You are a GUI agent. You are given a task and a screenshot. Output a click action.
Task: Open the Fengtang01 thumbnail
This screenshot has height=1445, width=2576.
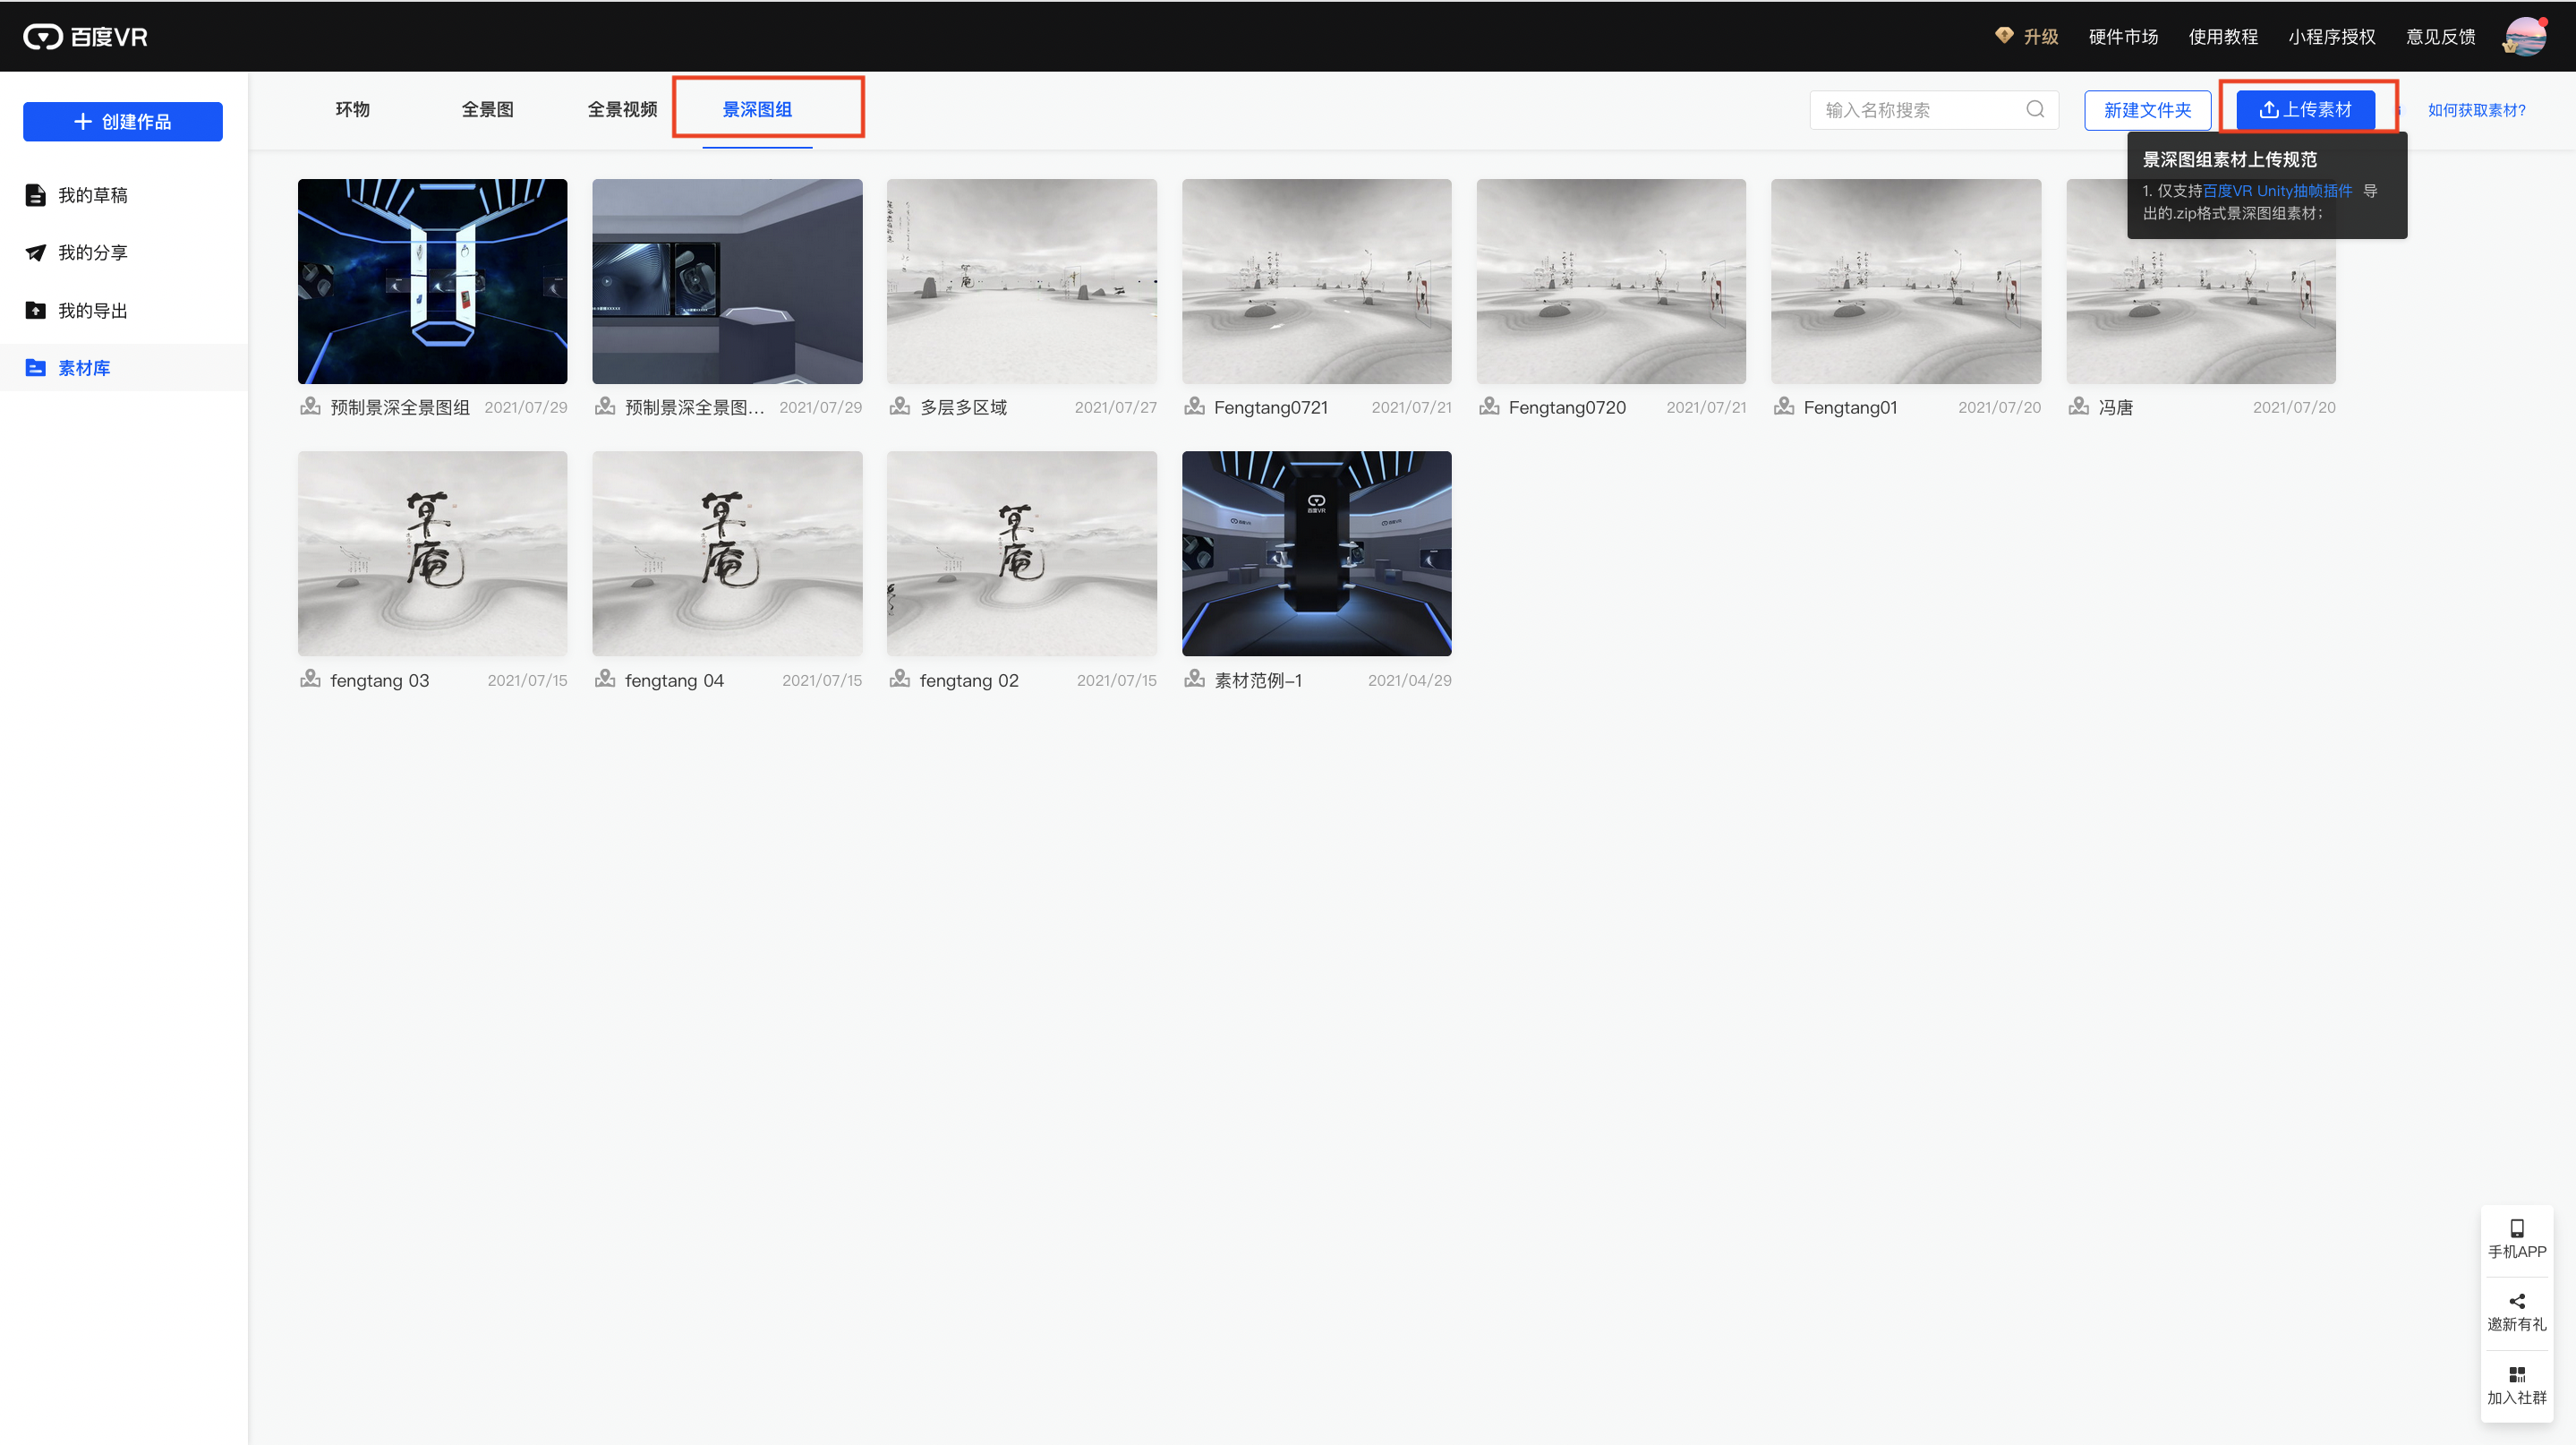click(x=1906, y=281)
